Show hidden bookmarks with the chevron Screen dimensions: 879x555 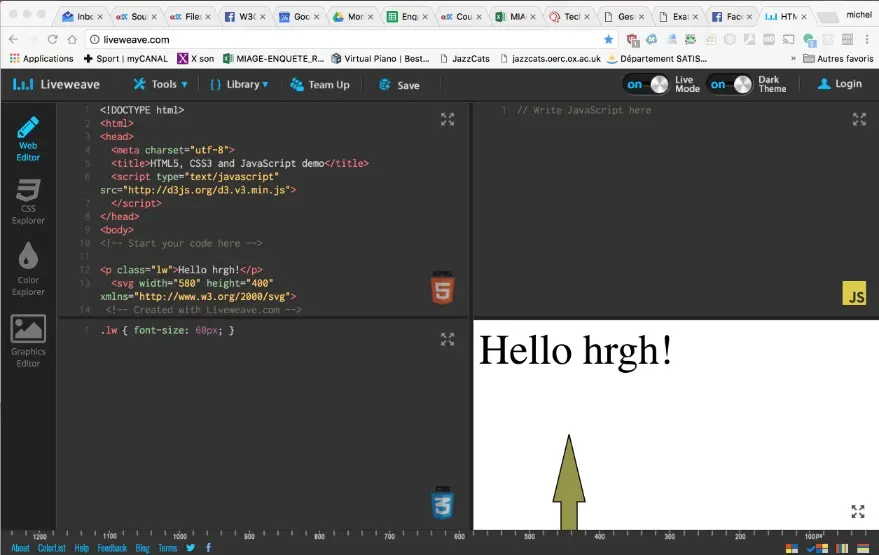[793, 58]
